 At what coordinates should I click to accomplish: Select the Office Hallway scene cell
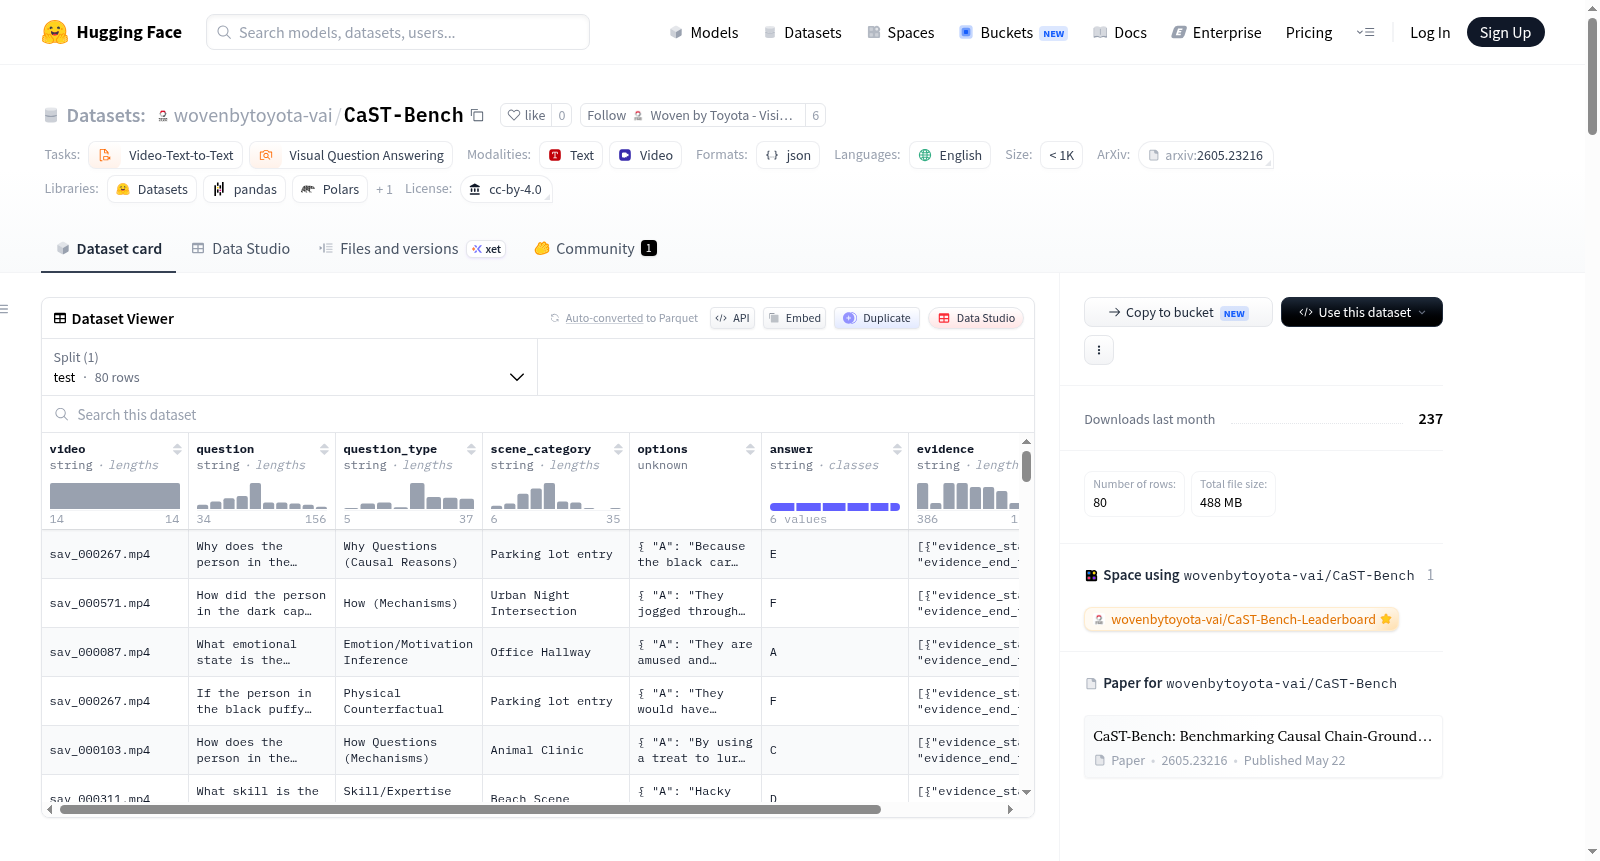tap(556, 652)
